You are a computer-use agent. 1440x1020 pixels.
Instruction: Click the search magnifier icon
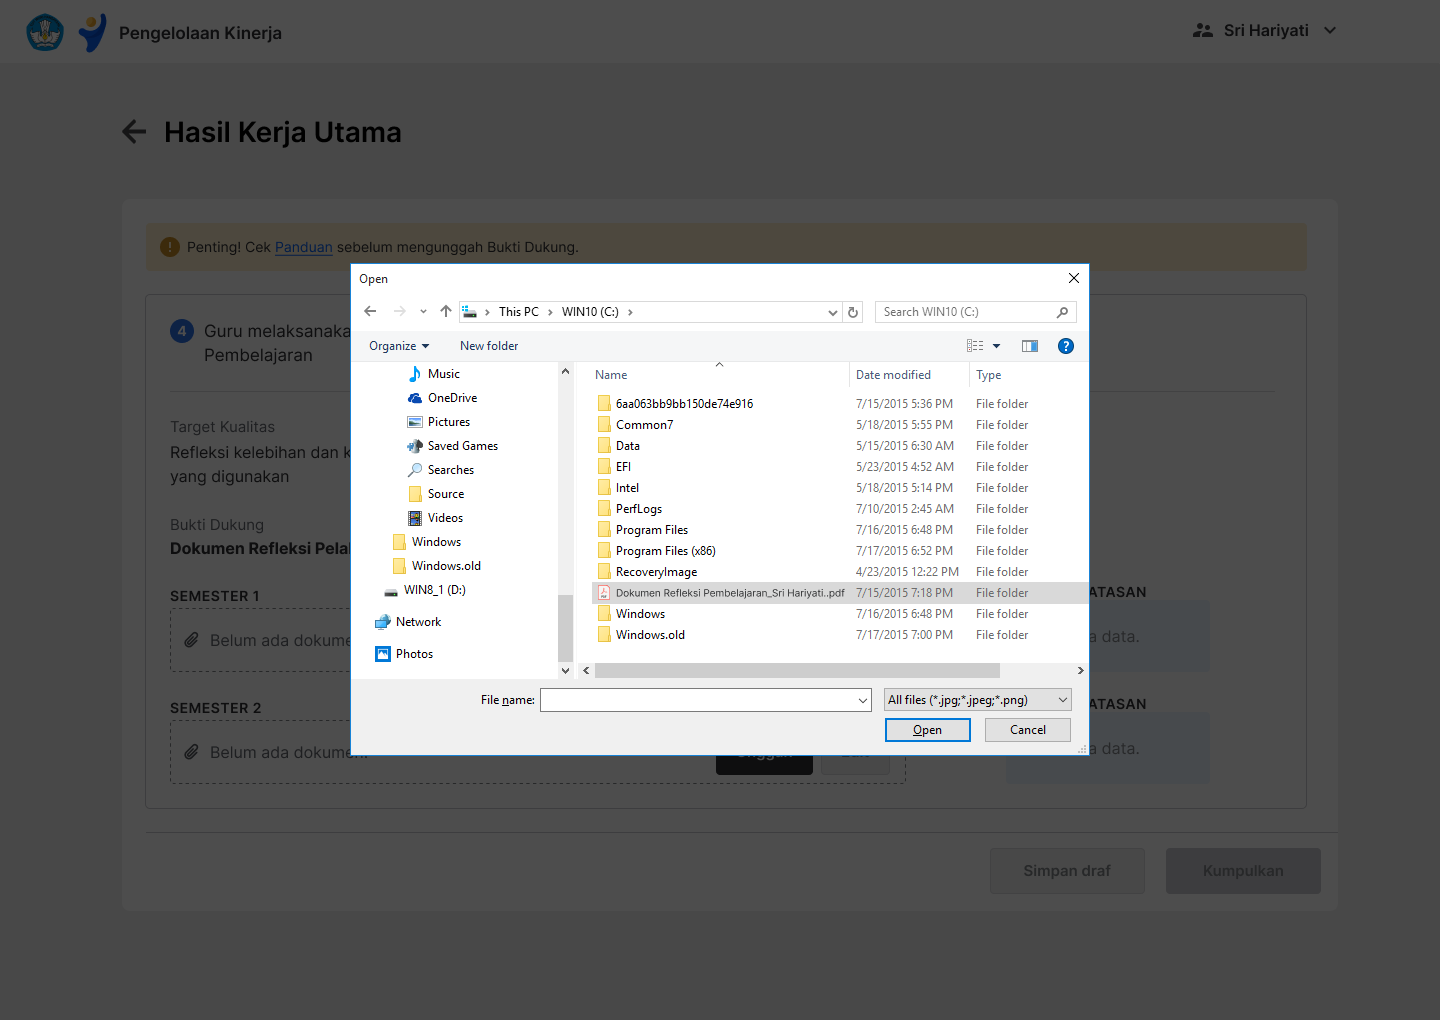pyautogui.click(x=1062, y=312)
